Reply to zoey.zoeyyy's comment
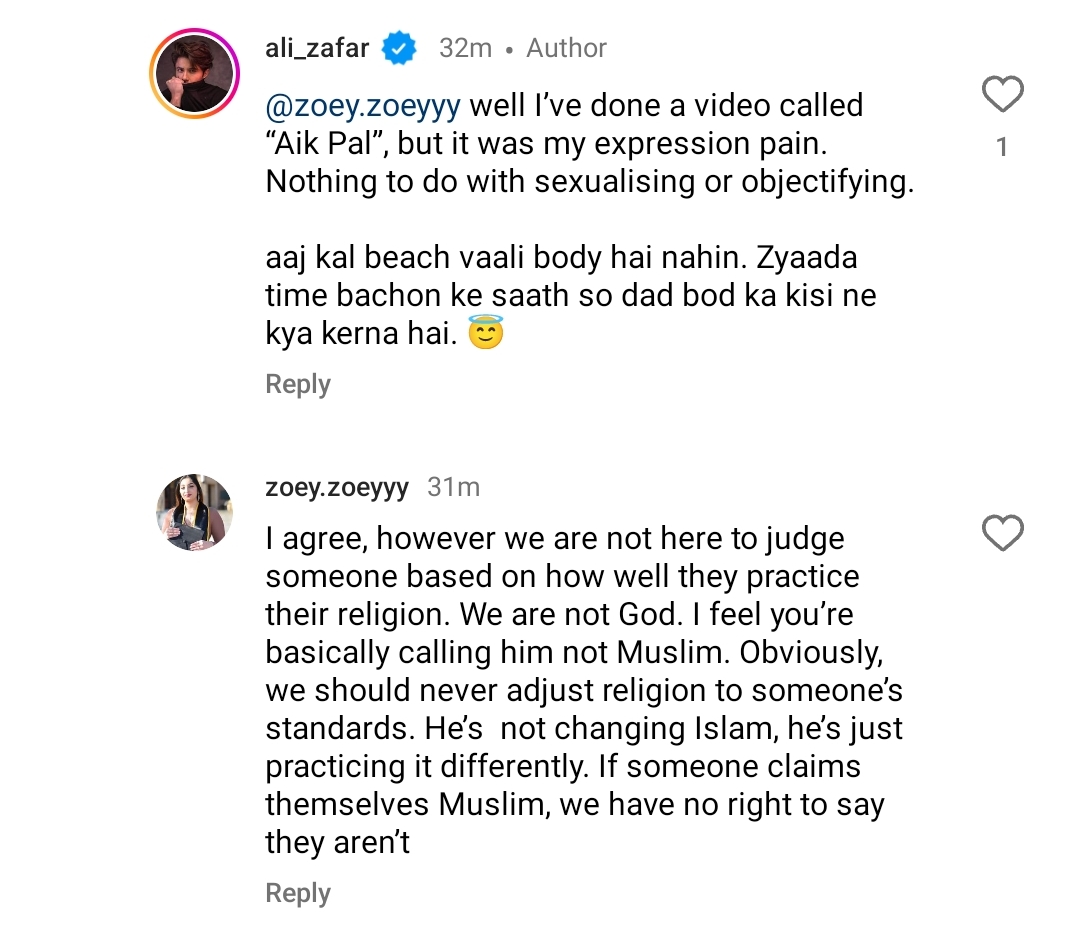The image size is (1080, 935). [x=297, y=893]
